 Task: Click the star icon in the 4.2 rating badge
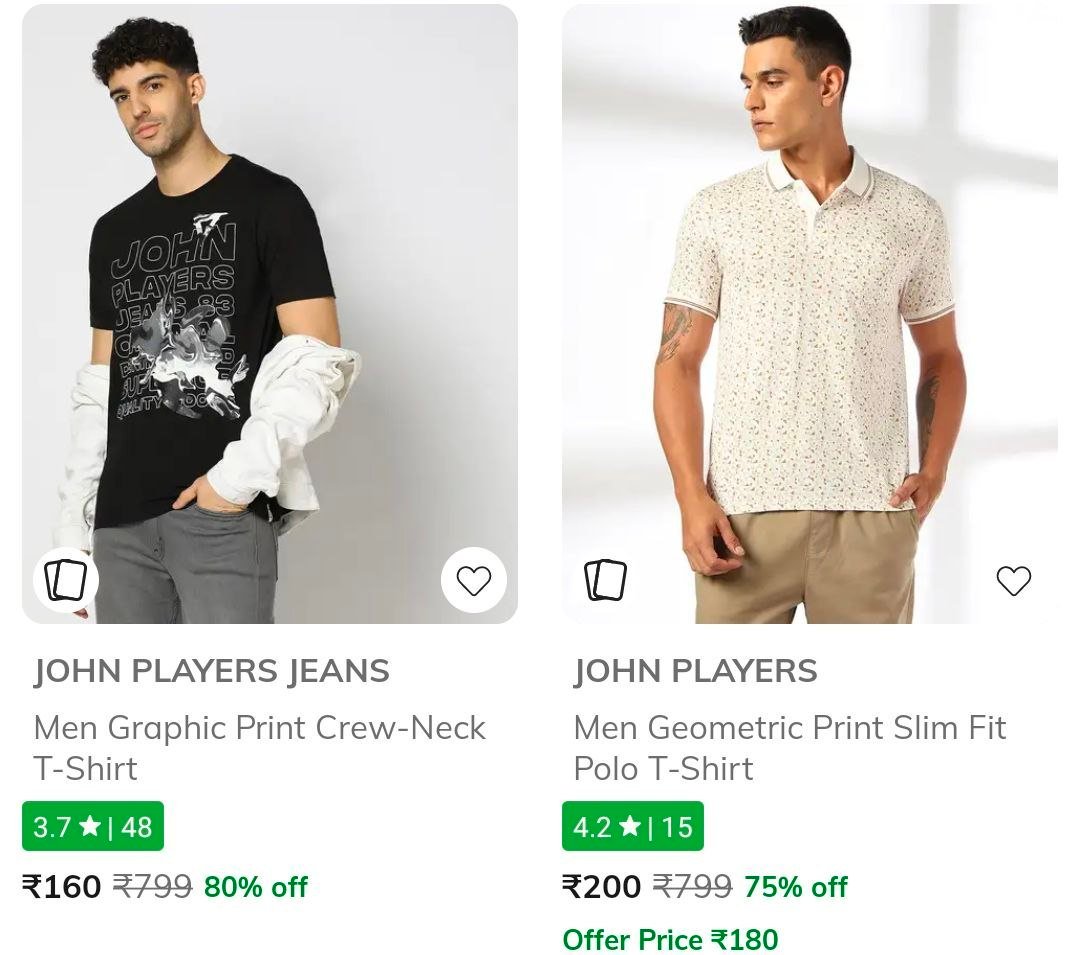click(630, 826)
